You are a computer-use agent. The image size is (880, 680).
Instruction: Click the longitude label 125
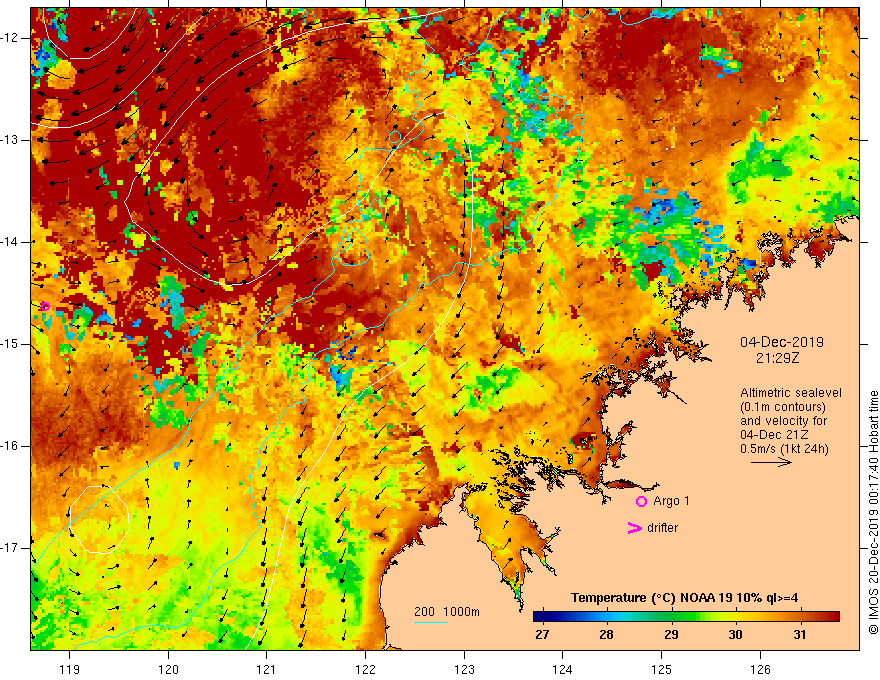point(662,669)
